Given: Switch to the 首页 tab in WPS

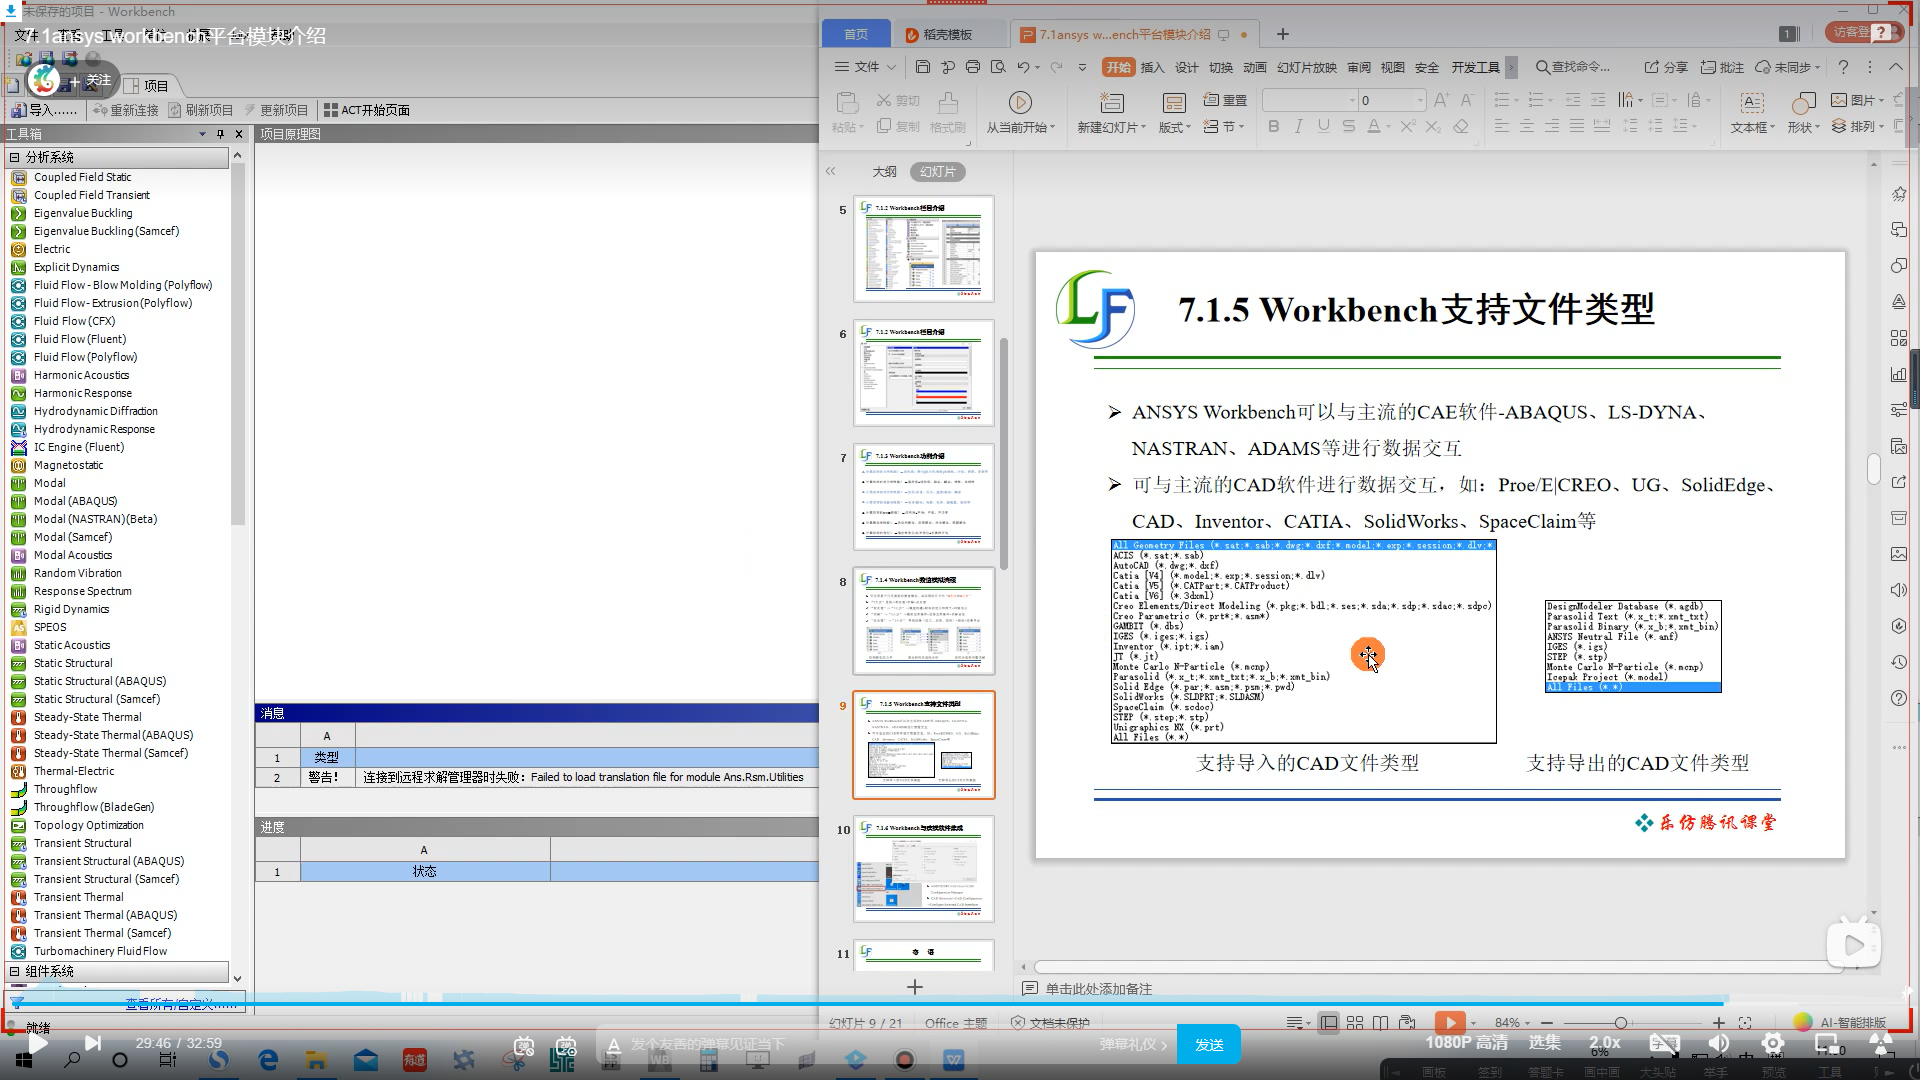Looking at the screenshot, I should (x=855, y=34).
